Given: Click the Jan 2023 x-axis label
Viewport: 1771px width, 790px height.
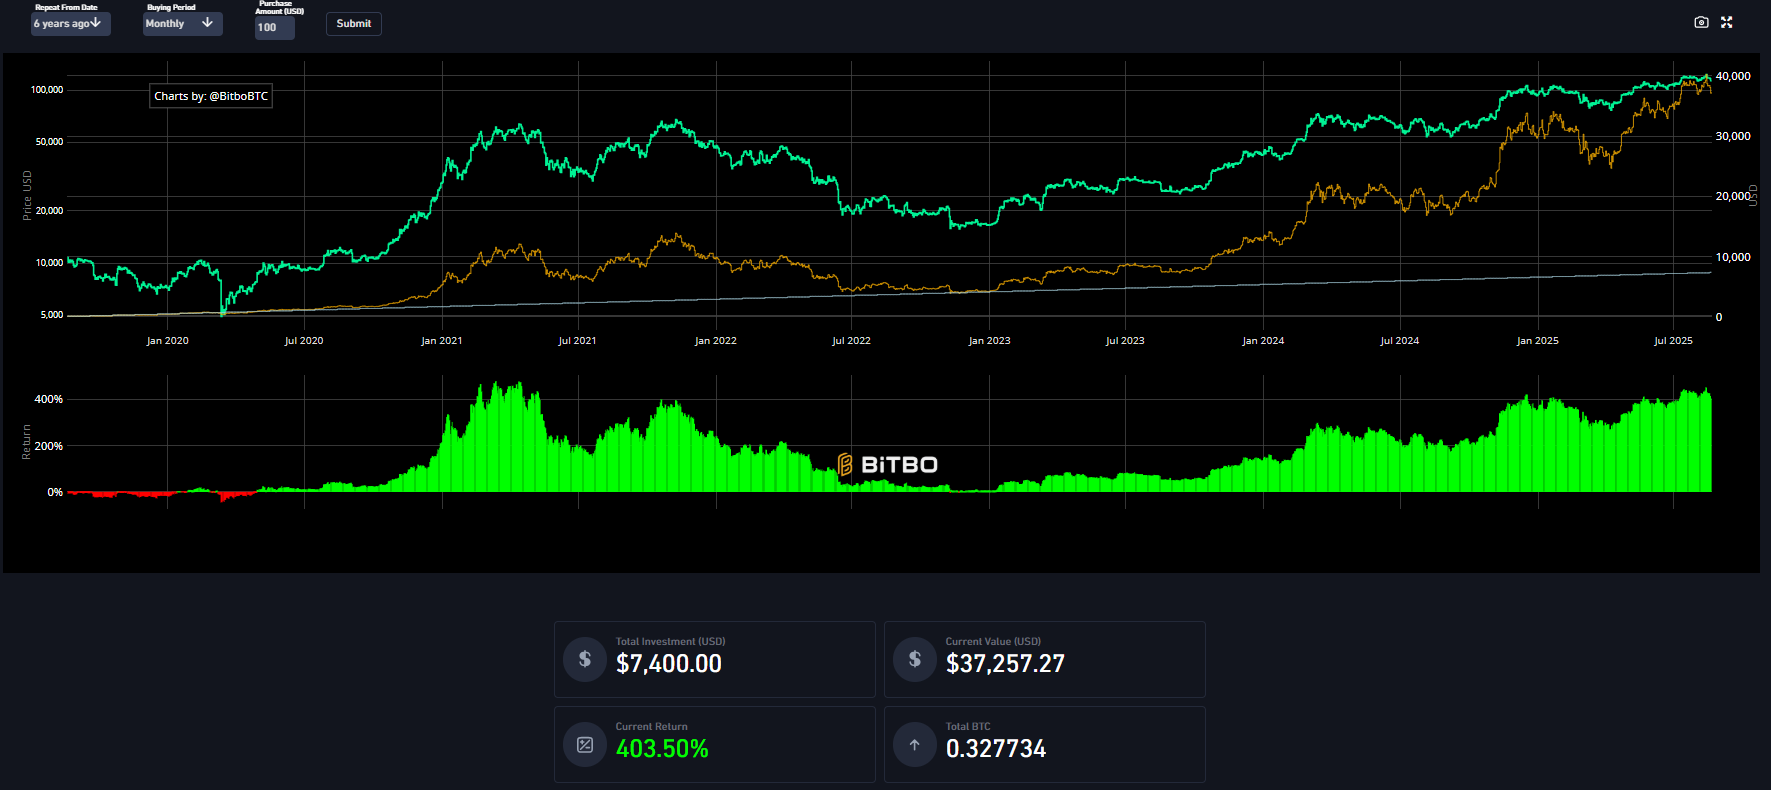Looking at the screenshot, I should point(989,341).
